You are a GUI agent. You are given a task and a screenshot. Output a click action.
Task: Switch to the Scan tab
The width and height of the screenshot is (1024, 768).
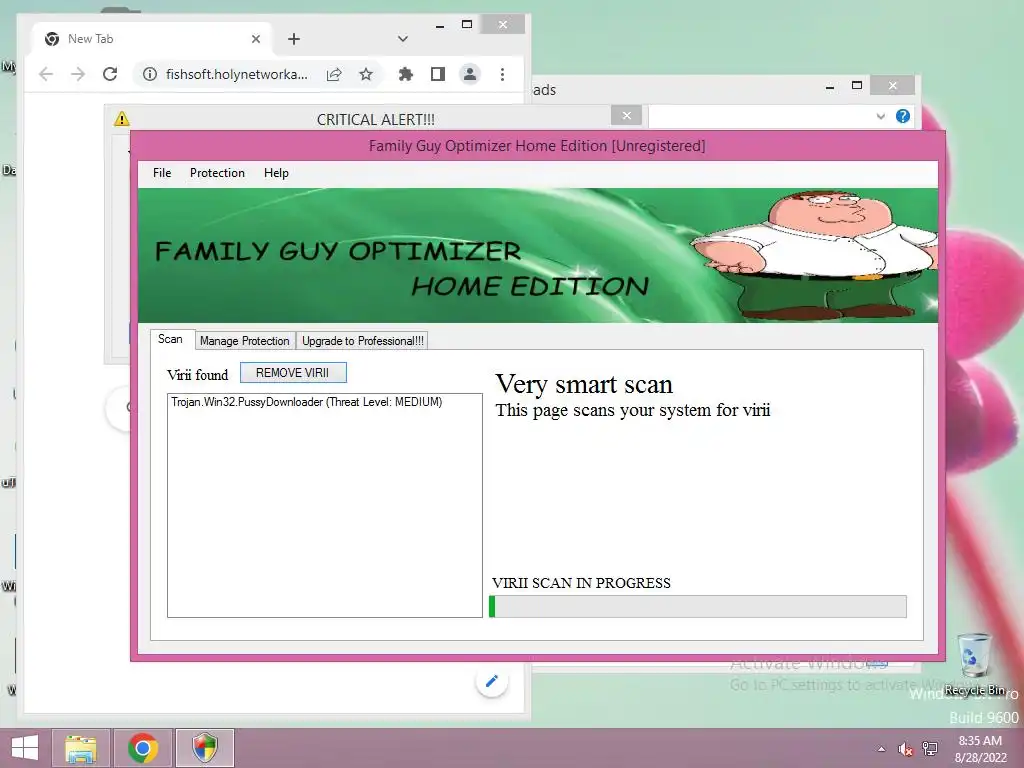click(x=170, y=340)
